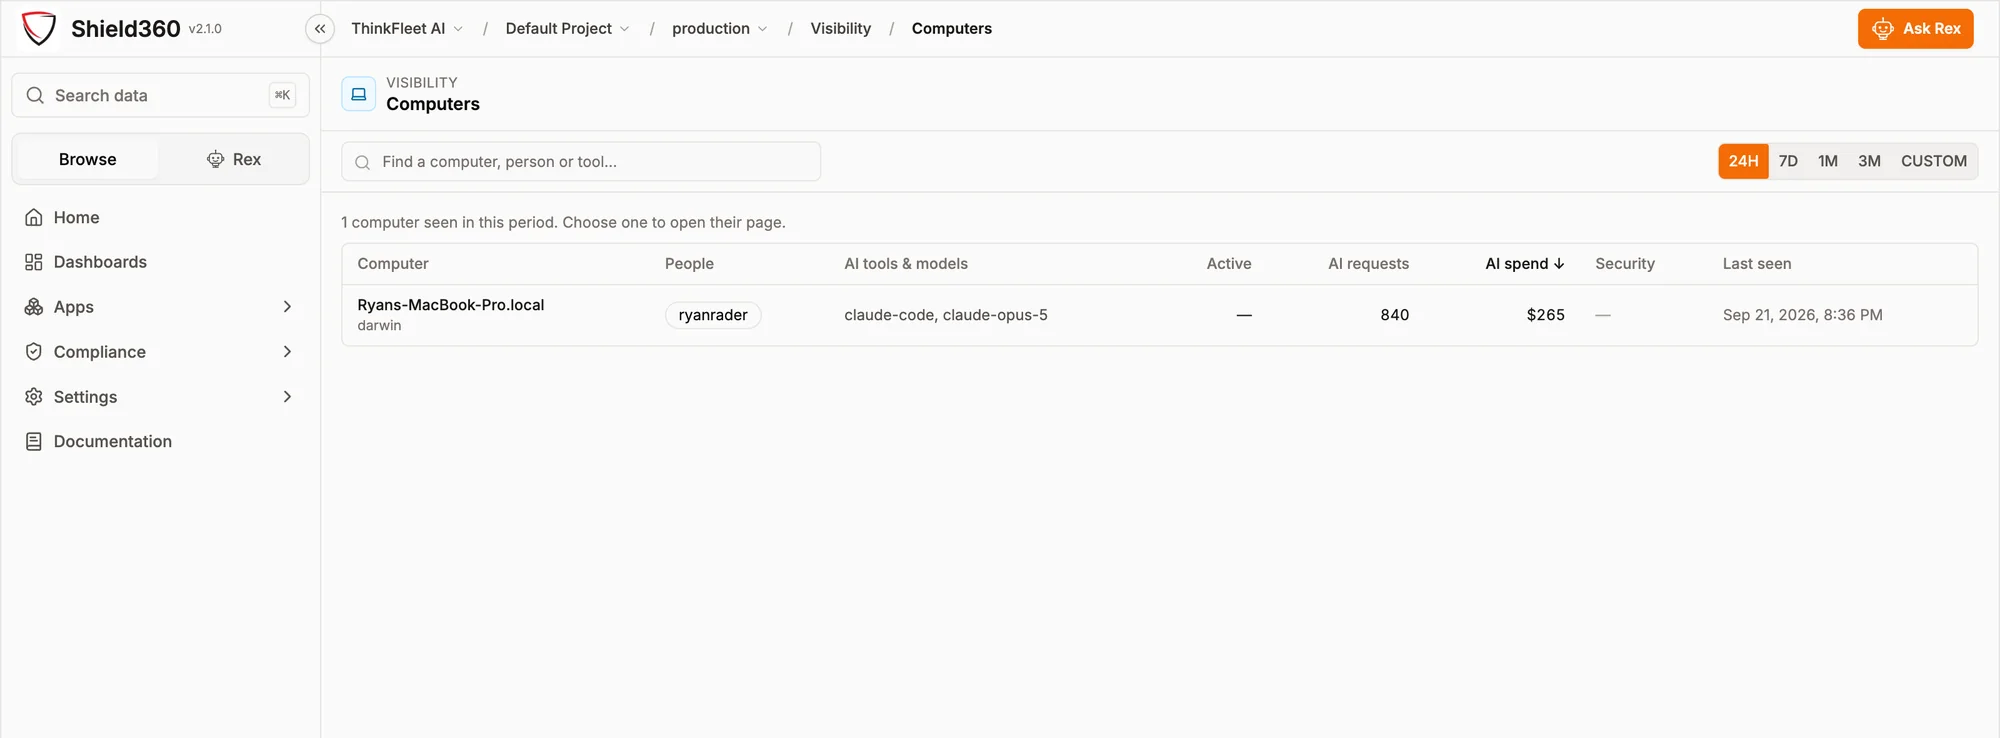
Task: Collapse the sidebar with double-chevron button
Action: tap(320, 29)
